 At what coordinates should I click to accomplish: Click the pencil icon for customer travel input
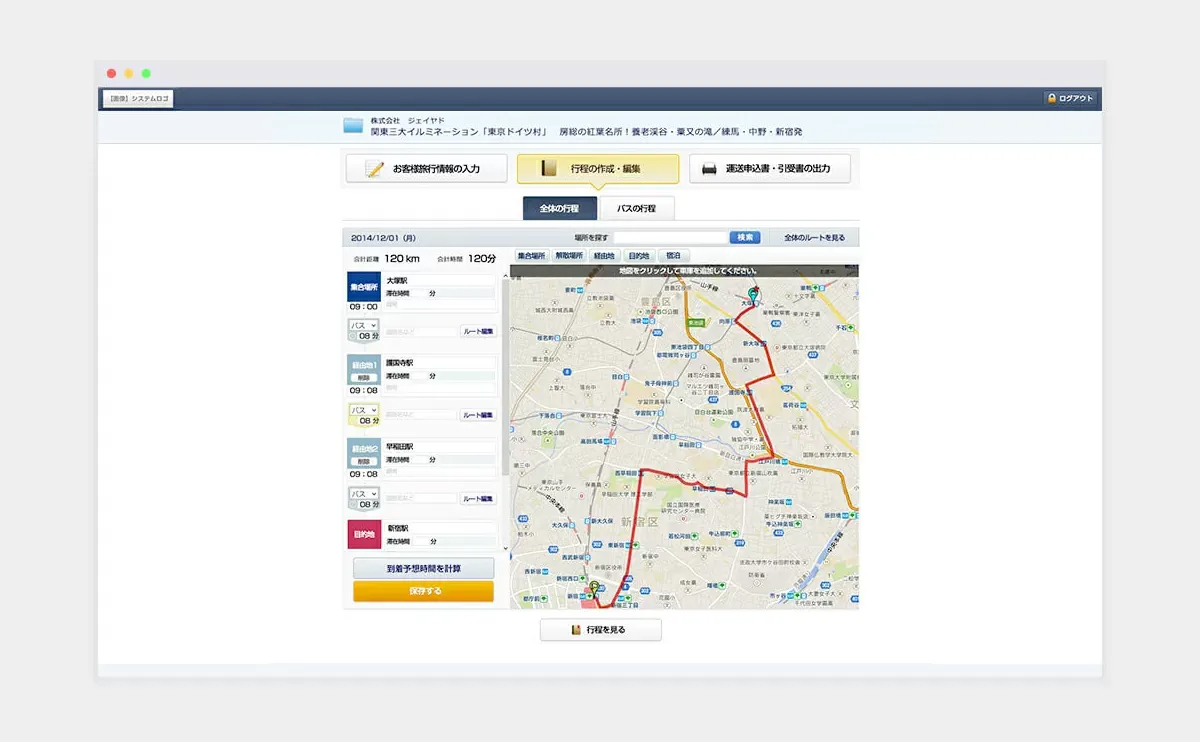pos(375,169)
